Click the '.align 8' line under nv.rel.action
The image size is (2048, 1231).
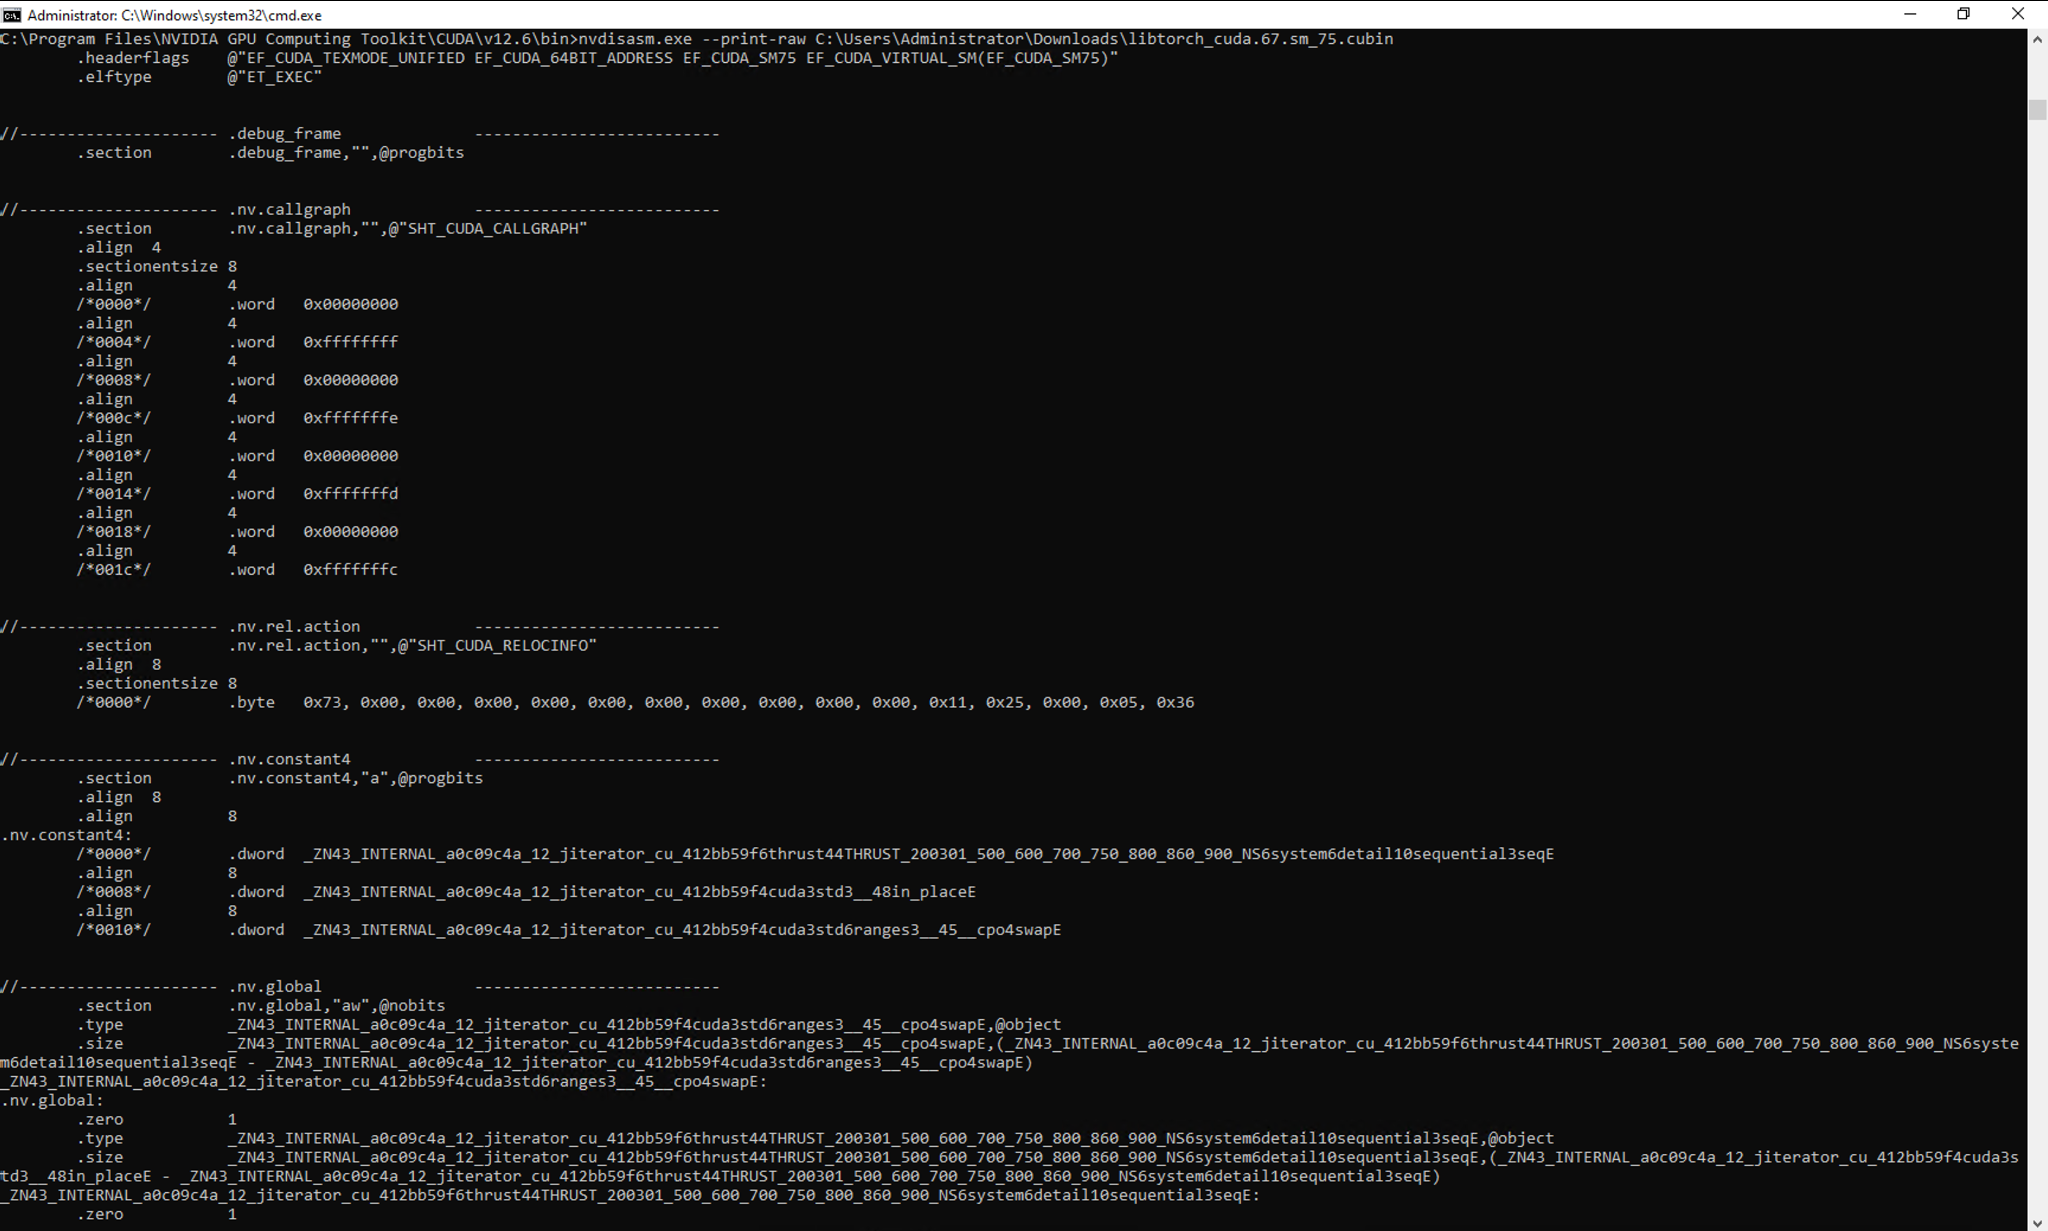pos(119,665)
